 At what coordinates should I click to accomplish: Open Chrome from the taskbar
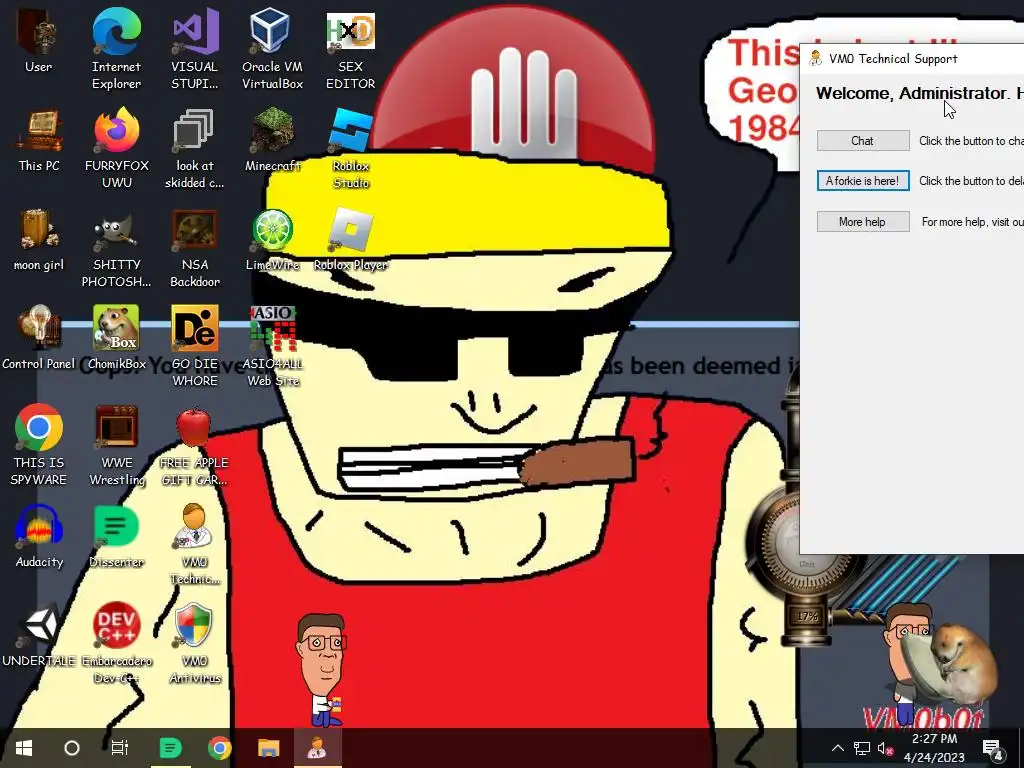tap(219, 748)
